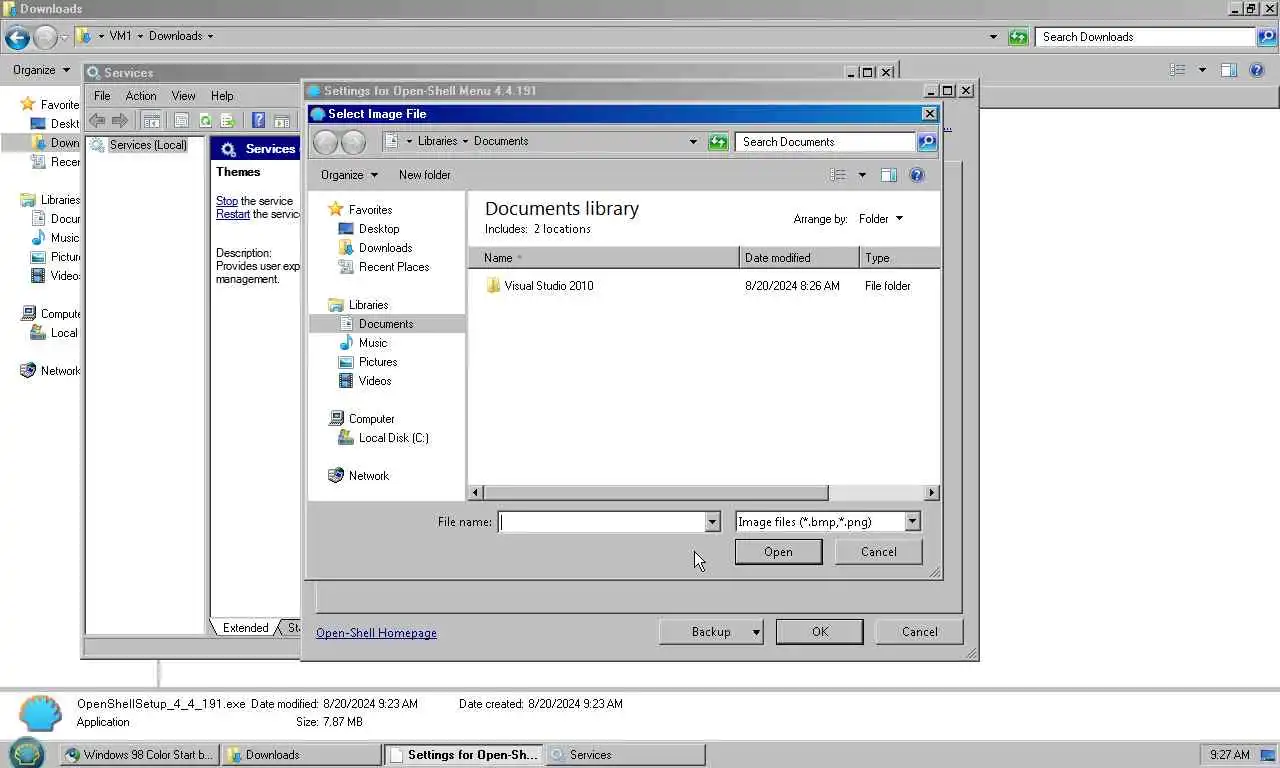
Task: Select the Visual Studio 2010 folder
Action: pyautogui.click(x=548, y=286)
